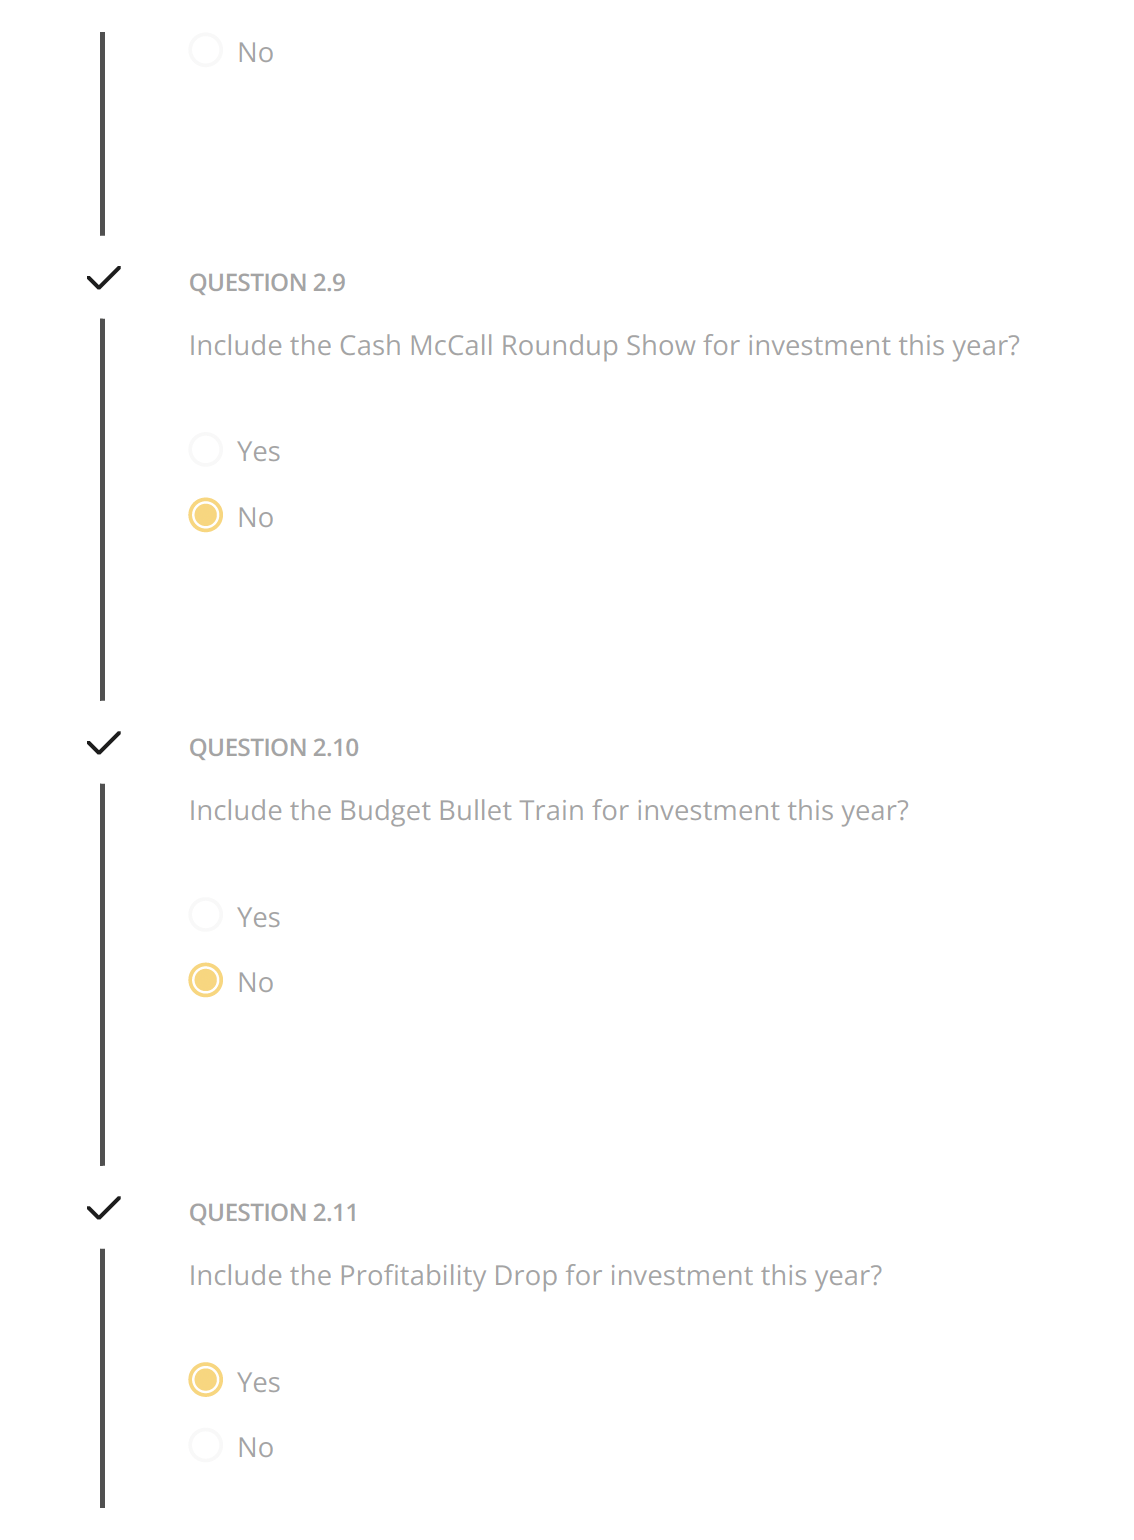Select the unselected No radio button above Question 2.9

(206, 51)
